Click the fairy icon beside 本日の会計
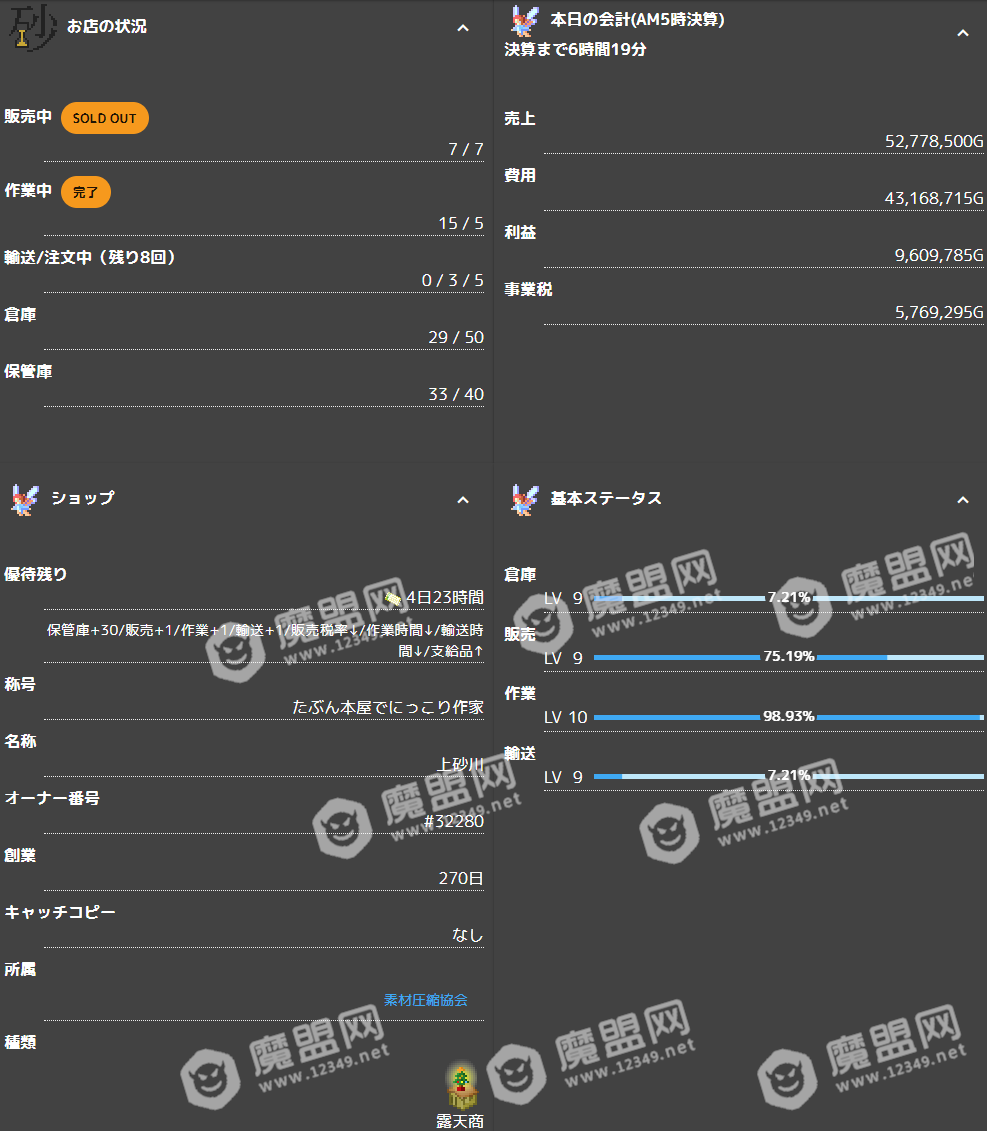The height and width of the screenshot is (1131, 987). tap(523, 22)
